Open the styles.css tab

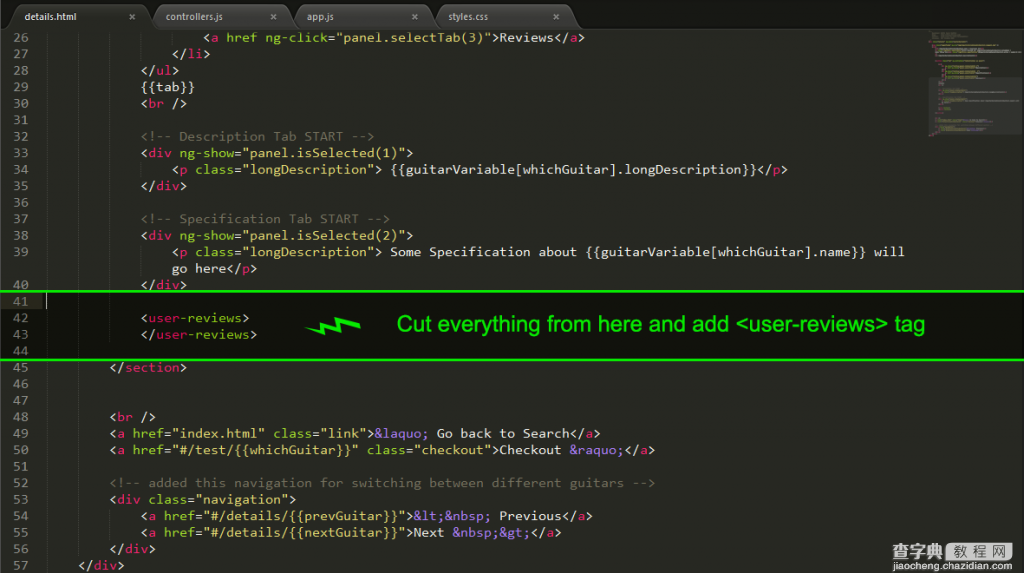pyautogui.click(x=468, y=16)
